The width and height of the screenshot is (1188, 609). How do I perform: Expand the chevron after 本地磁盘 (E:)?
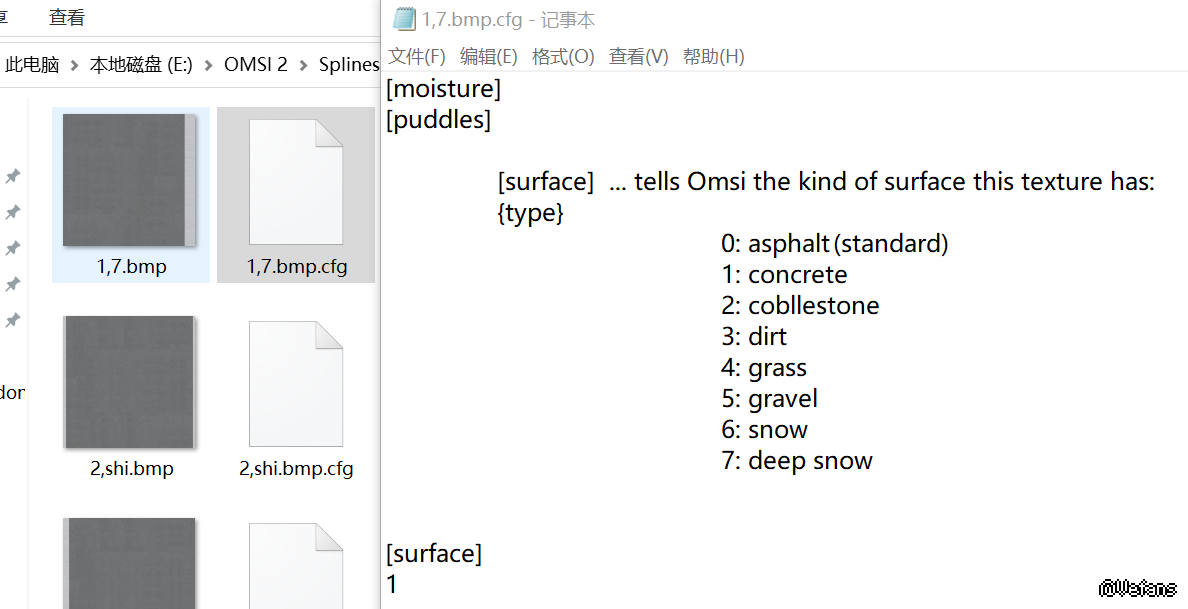[208, 65]
